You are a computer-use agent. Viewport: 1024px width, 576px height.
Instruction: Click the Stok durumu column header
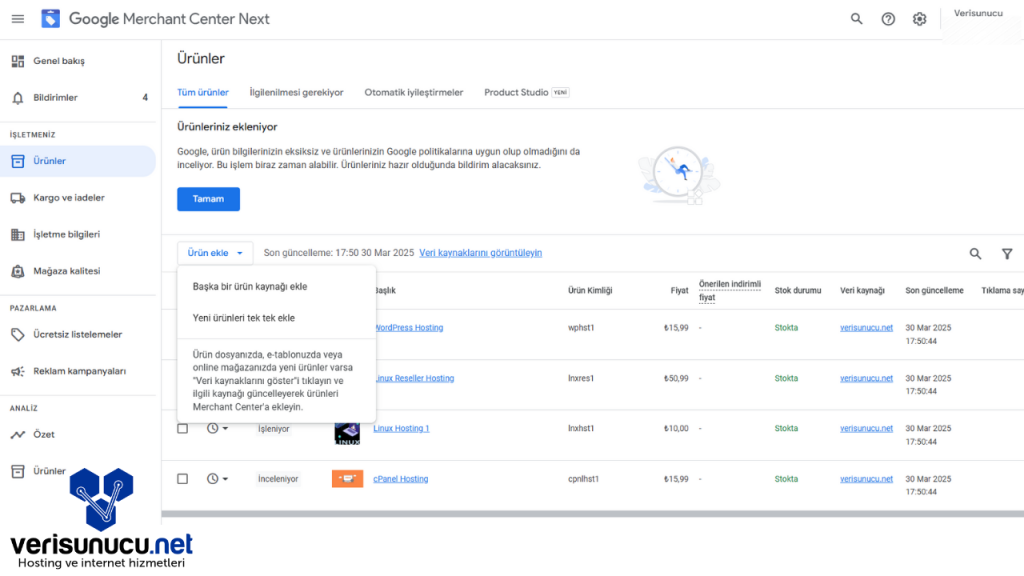tap(797, 291)
